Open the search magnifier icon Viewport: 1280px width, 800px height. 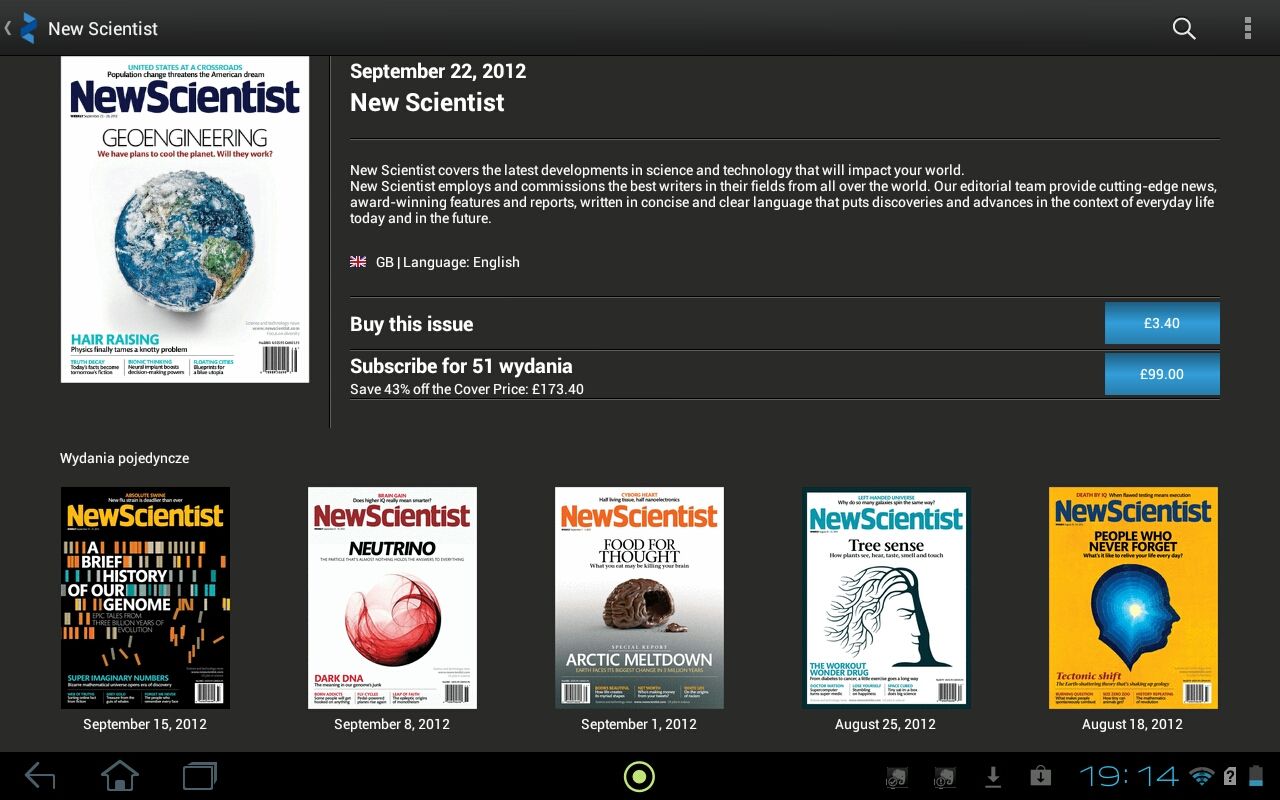point(1184,28)
